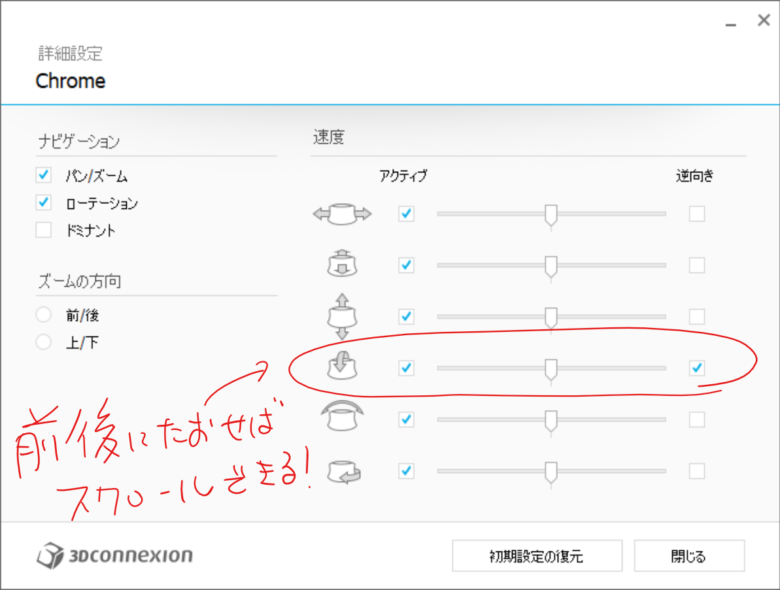780x590 pixels.
Task: Click speed slider handle for roll axis
Action: 551,421
